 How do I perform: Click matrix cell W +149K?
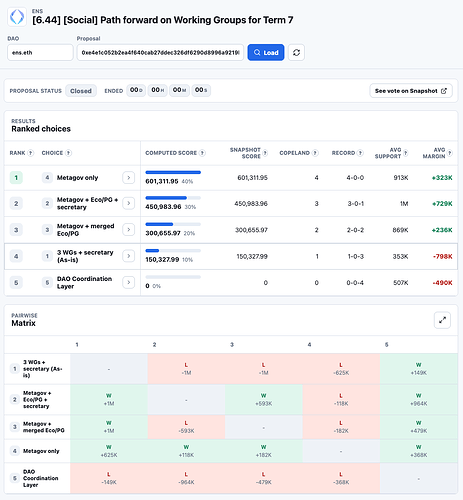419,369
